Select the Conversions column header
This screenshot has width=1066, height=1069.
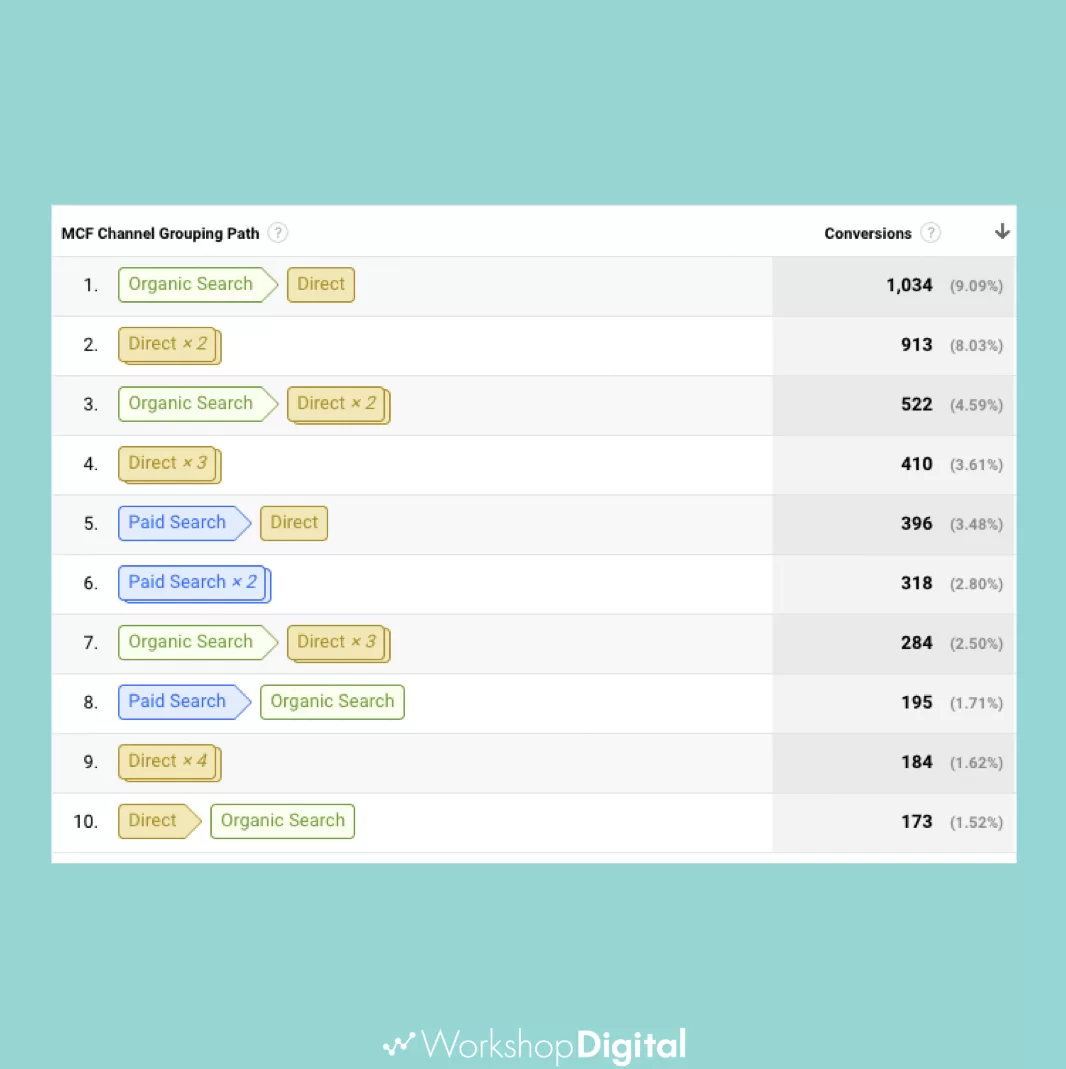pyautogui.click(x=868, y=234)
